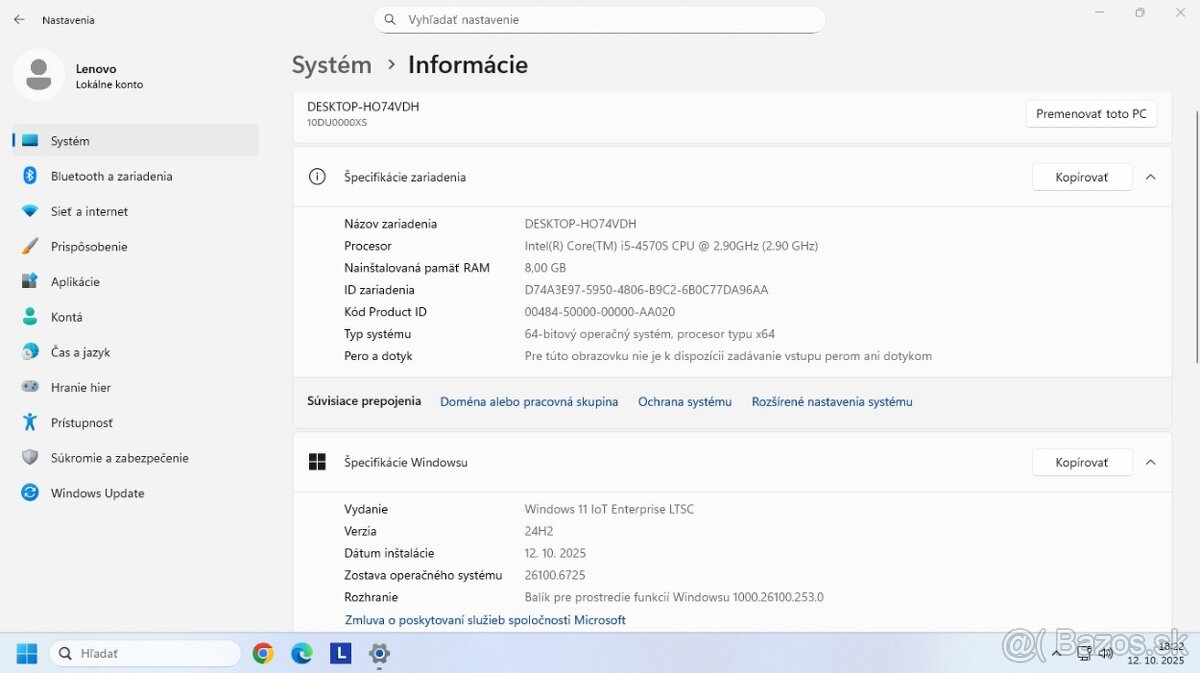Screen dimensions: 1200x673
Task: Click the Prispôsobenie paintbrush icon
Action: [x=29, y=246]
